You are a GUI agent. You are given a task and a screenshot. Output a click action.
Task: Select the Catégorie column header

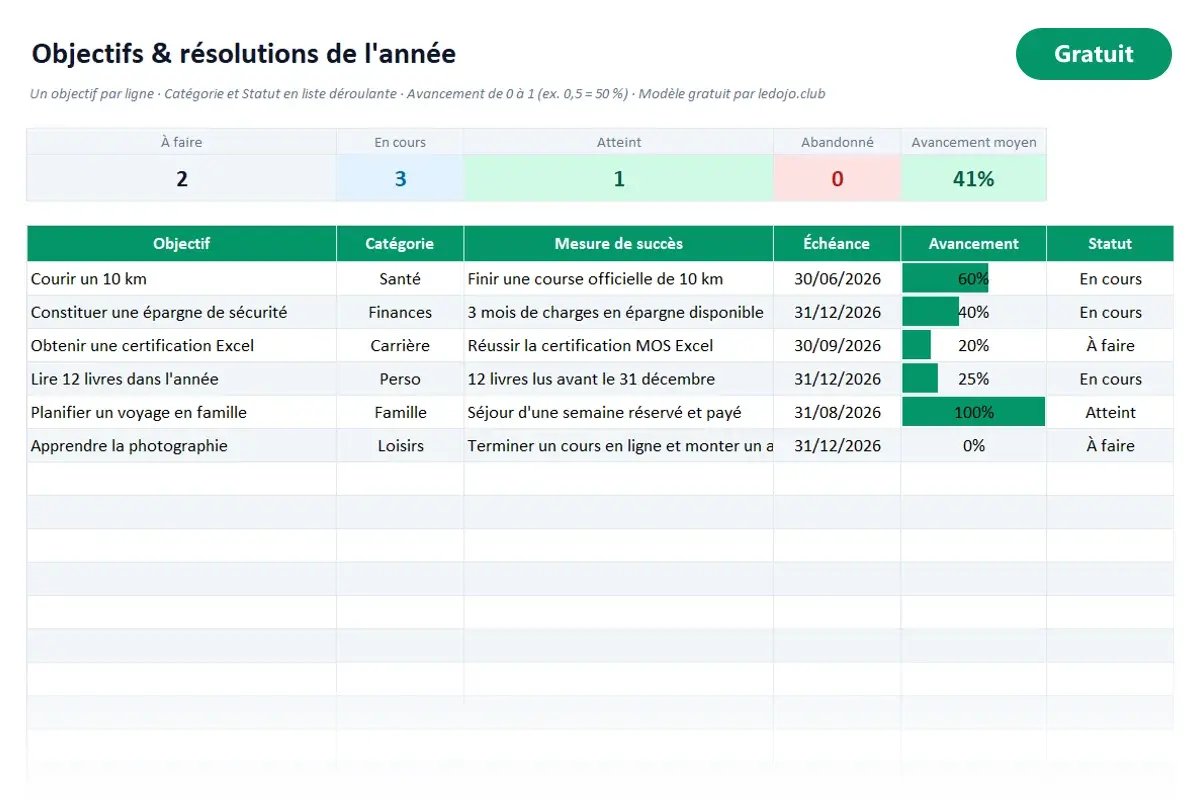point(400,243)
